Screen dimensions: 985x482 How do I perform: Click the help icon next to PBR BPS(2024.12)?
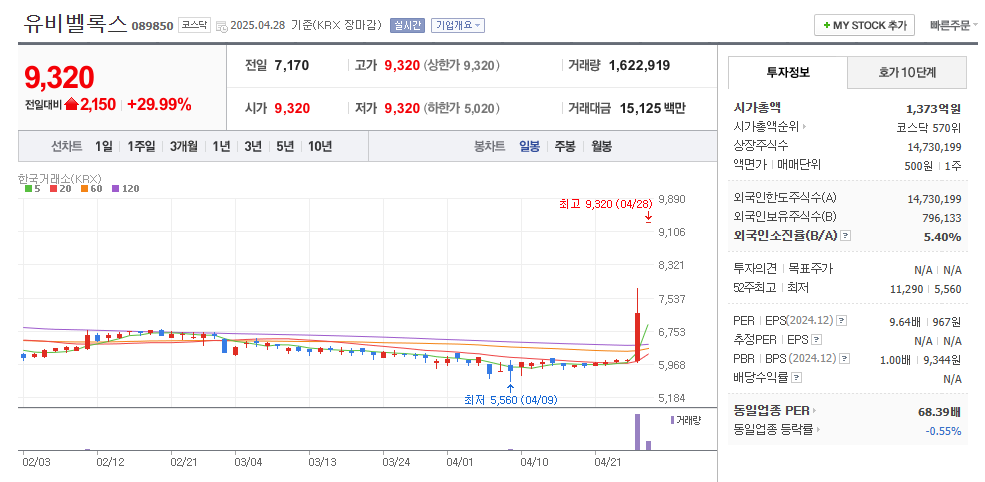pos(844,359)
